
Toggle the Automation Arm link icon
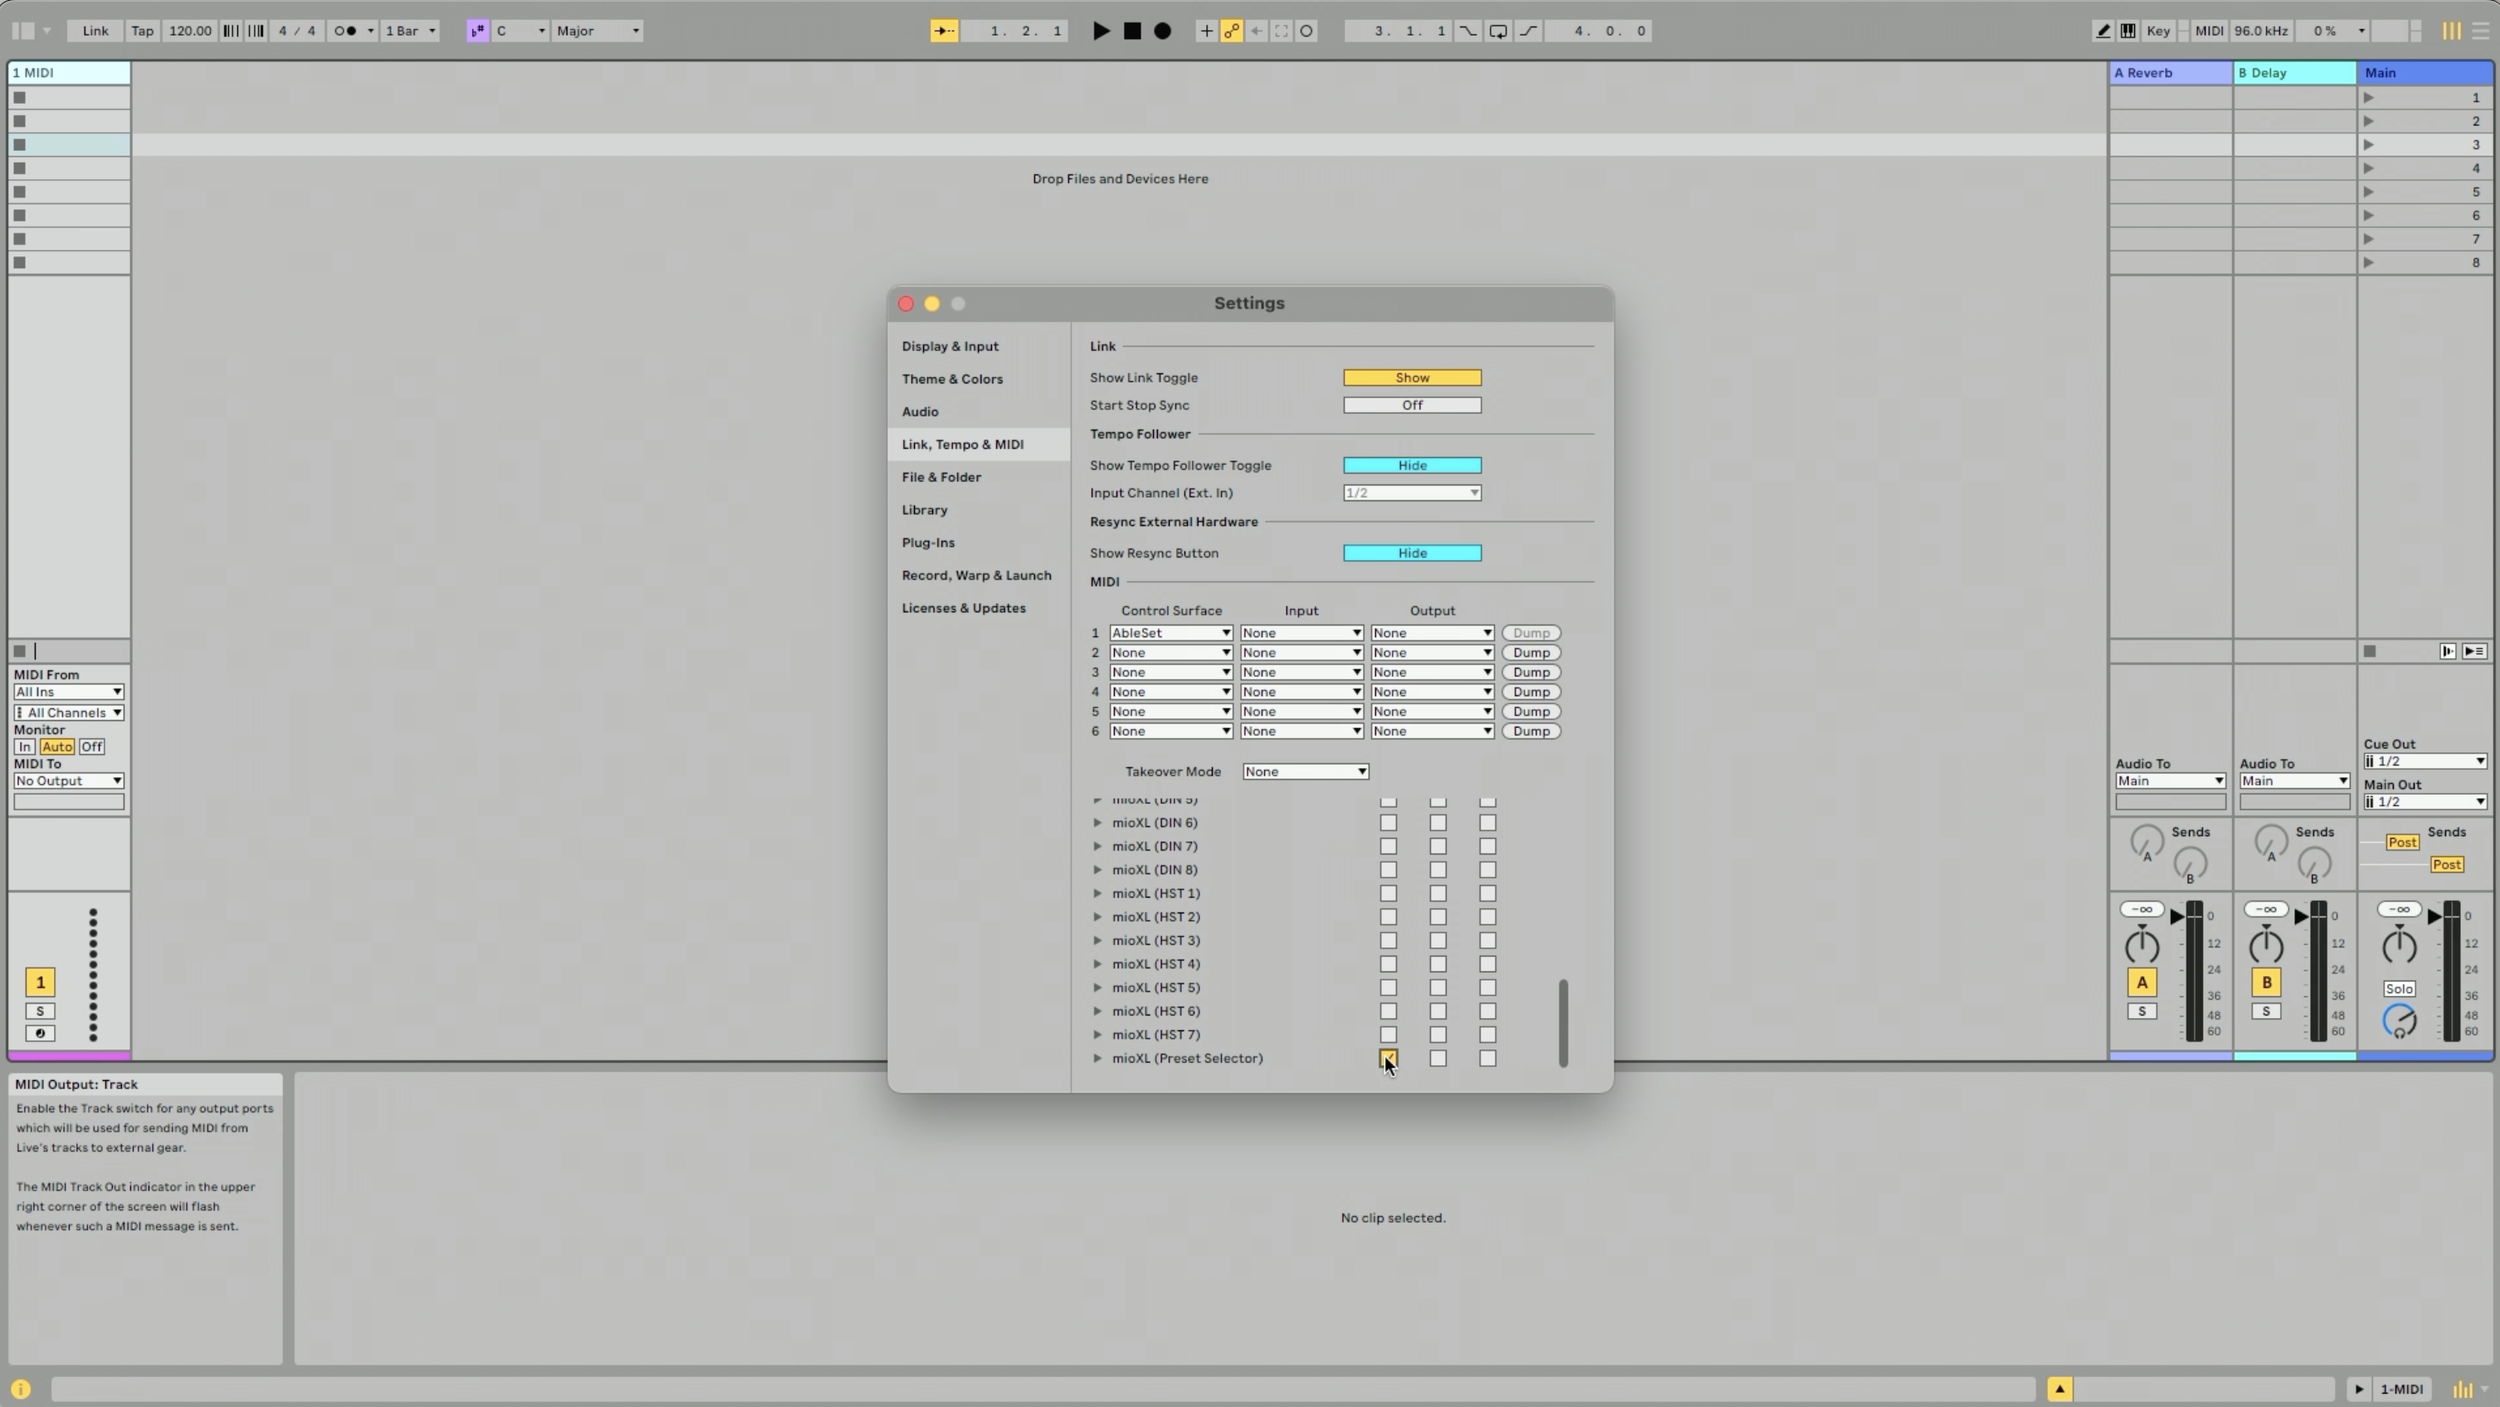[1231, 31]
